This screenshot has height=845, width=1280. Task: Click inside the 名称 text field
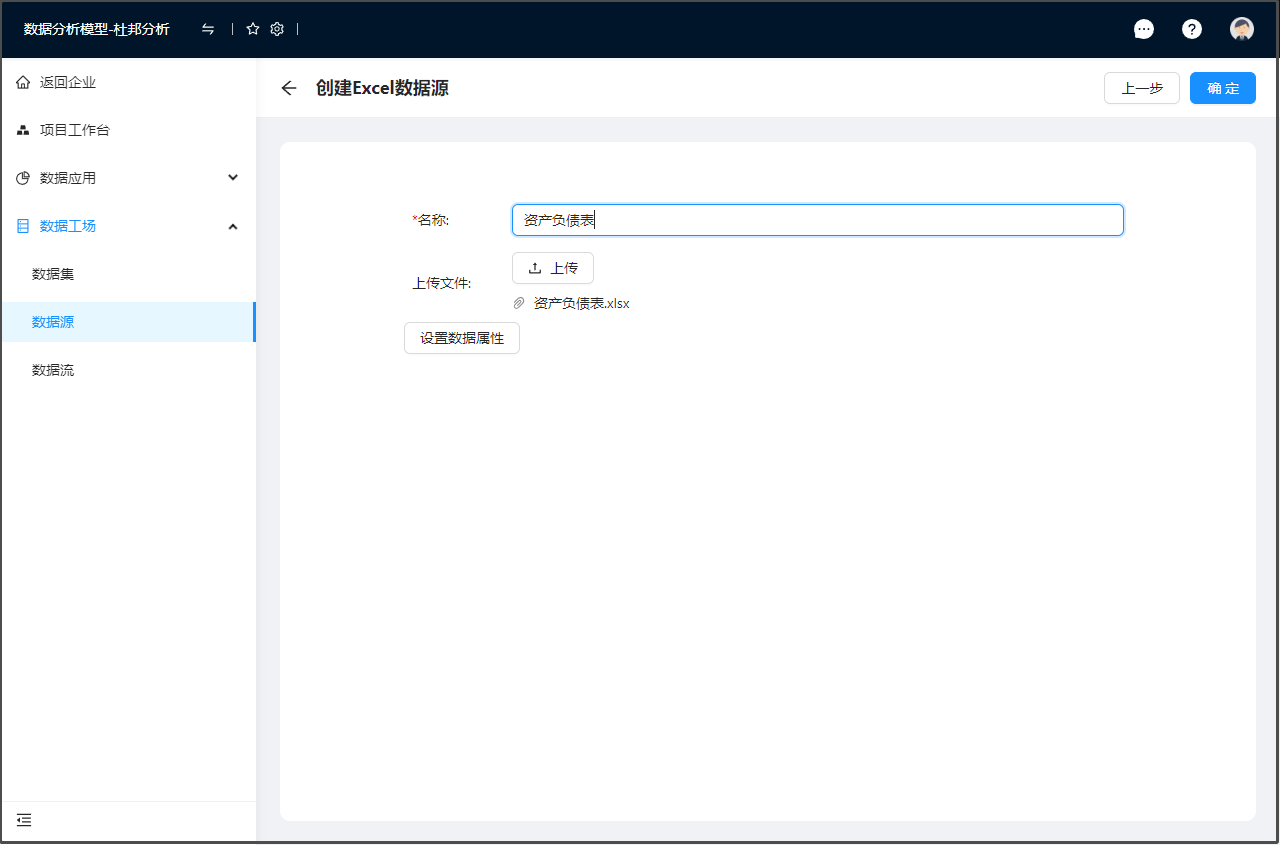(817, 220)
